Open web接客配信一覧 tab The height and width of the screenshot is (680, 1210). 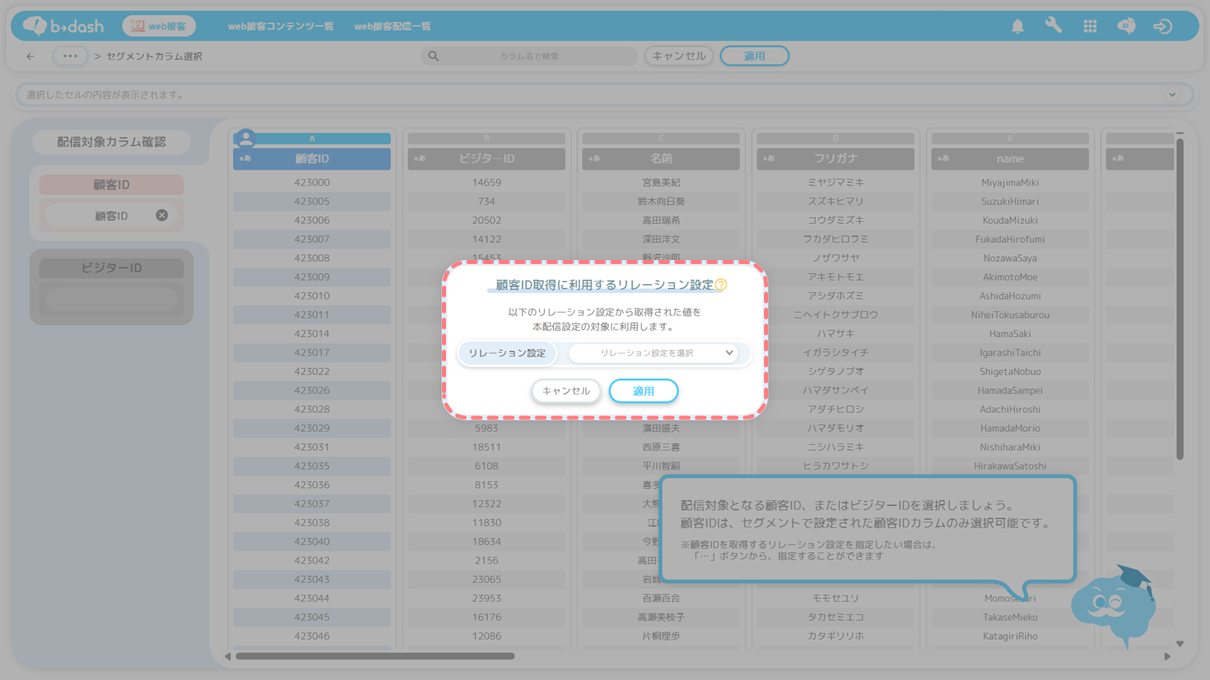click(393, 27)
